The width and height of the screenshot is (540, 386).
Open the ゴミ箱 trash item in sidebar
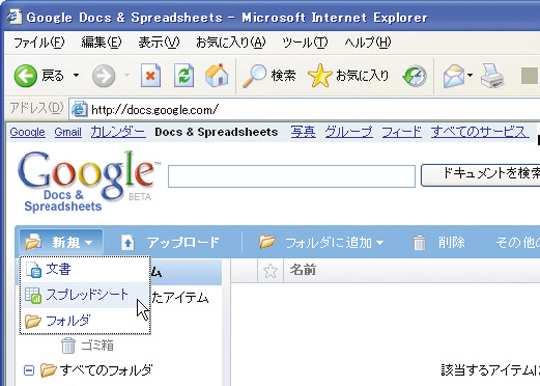[x=87, y=345]
